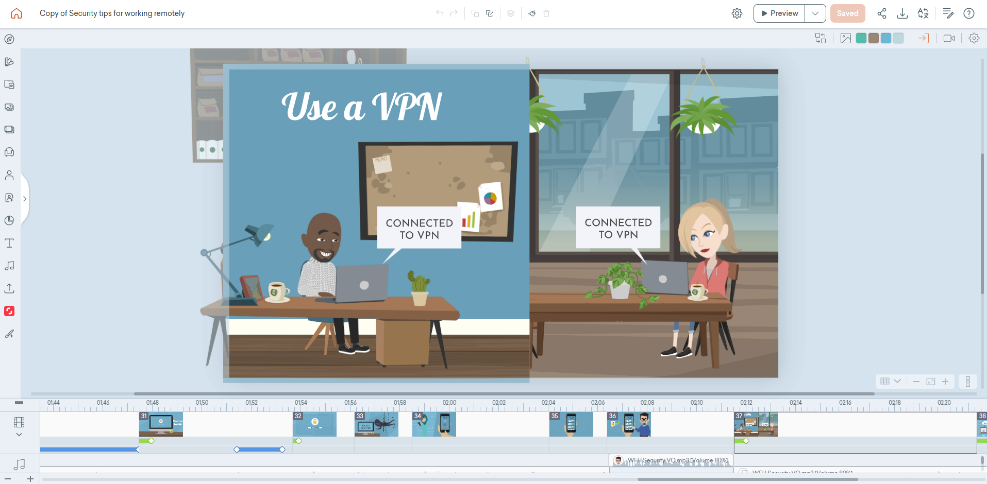Select the brown color swatch
The image size is (987, 484).
pos(874,38)
